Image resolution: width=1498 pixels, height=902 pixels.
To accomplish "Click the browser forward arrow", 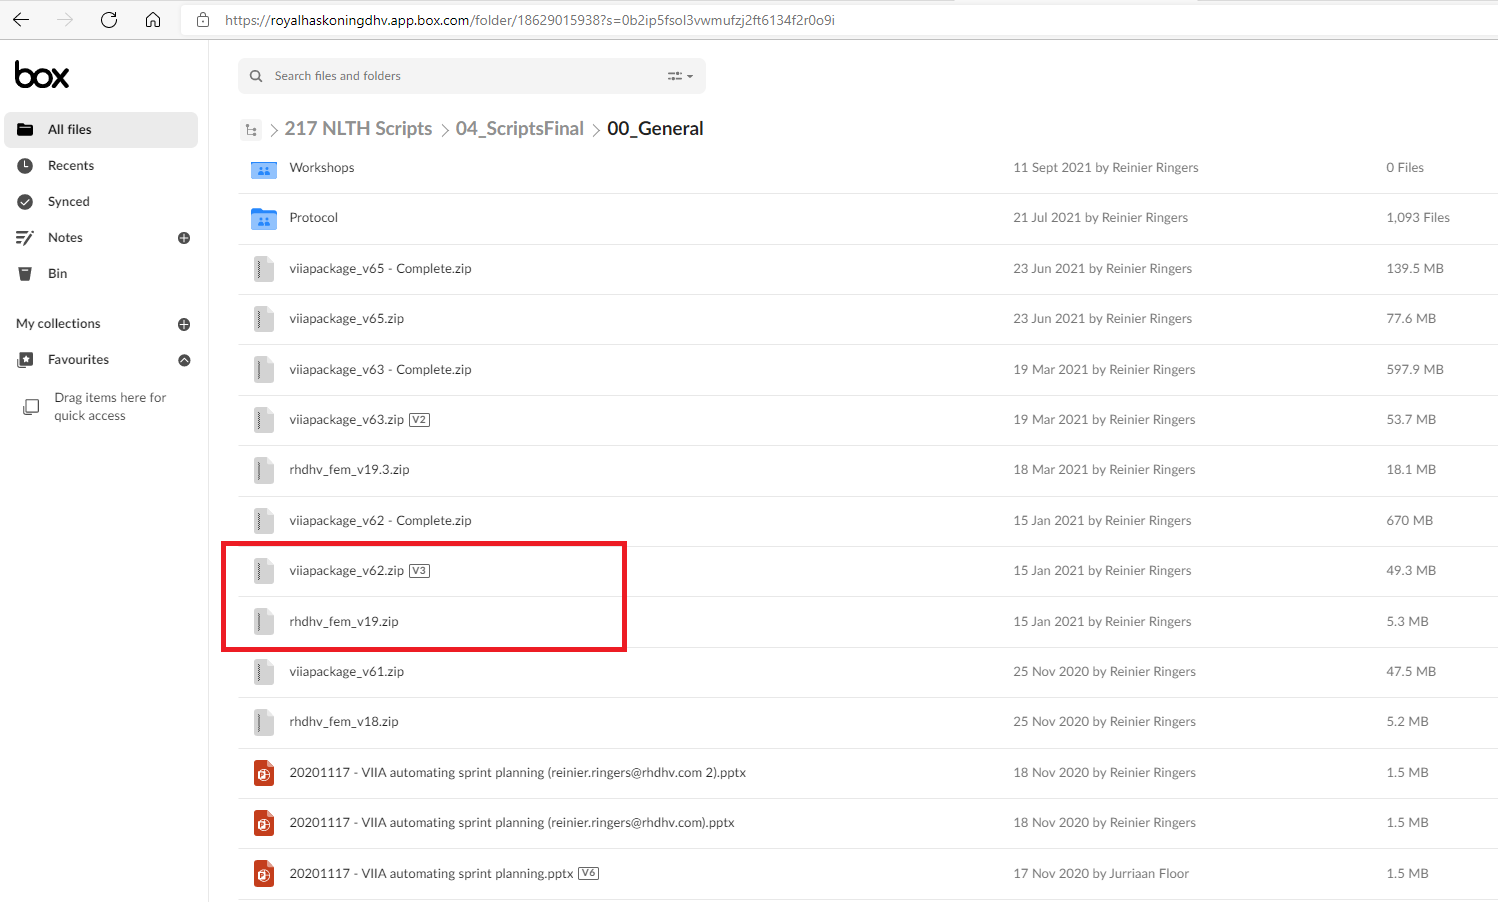I will point(65,20).
